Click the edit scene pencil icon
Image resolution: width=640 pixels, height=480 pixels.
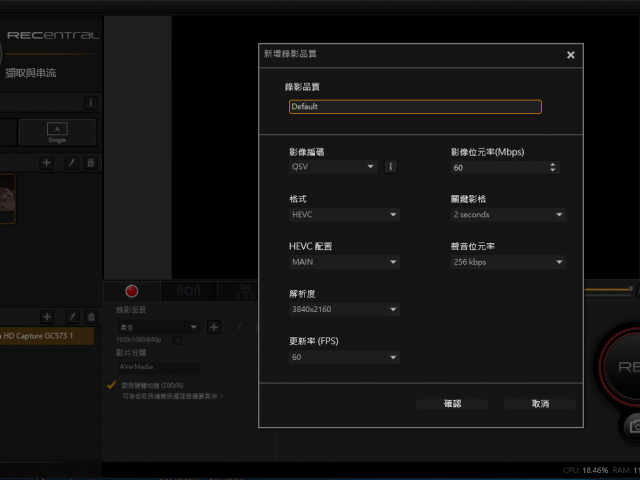click(x=71, y=163)
